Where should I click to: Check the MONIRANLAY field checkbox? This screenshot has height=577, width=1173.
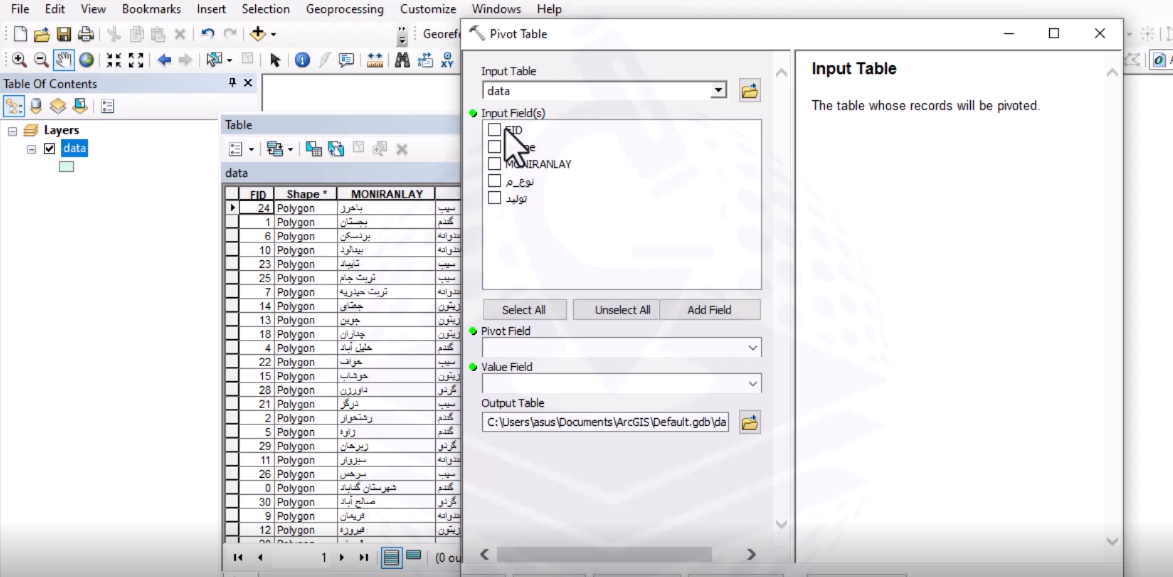[x=494, y=164]
